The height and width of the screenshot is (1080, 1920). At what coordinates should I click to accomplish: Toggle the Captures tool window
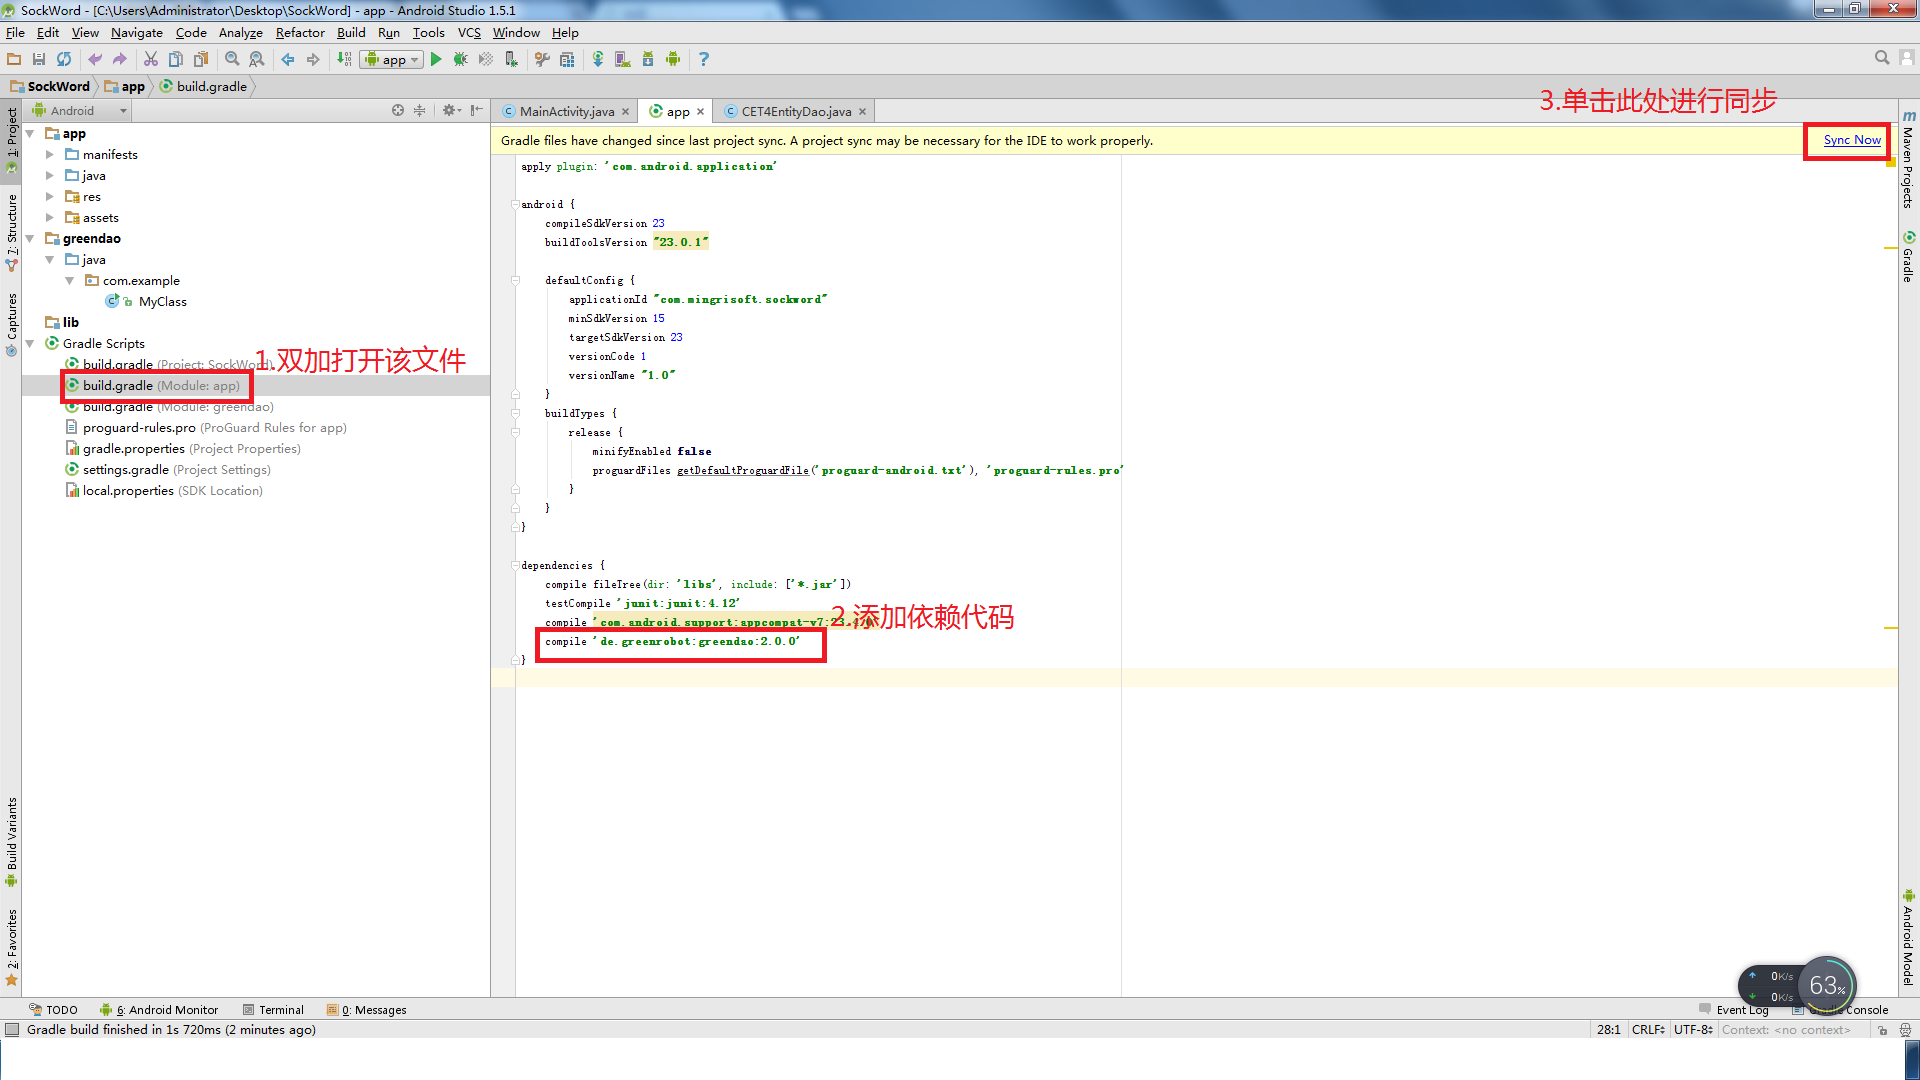(11, 325)
